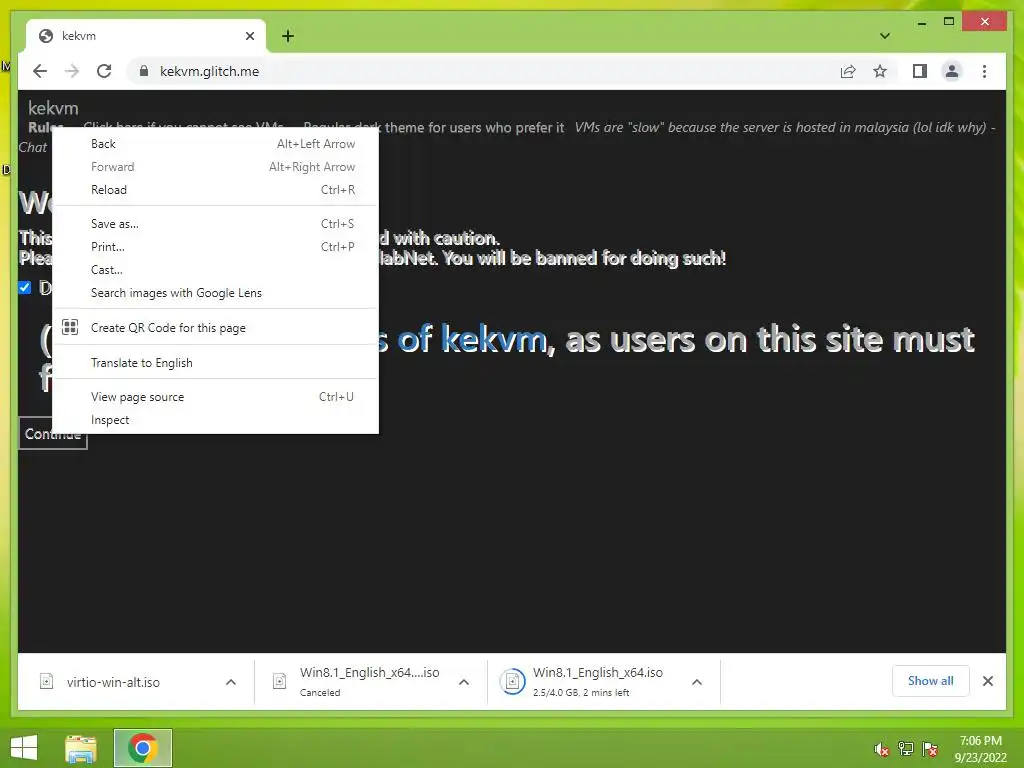Choose Inspect from the context menu

216,420
